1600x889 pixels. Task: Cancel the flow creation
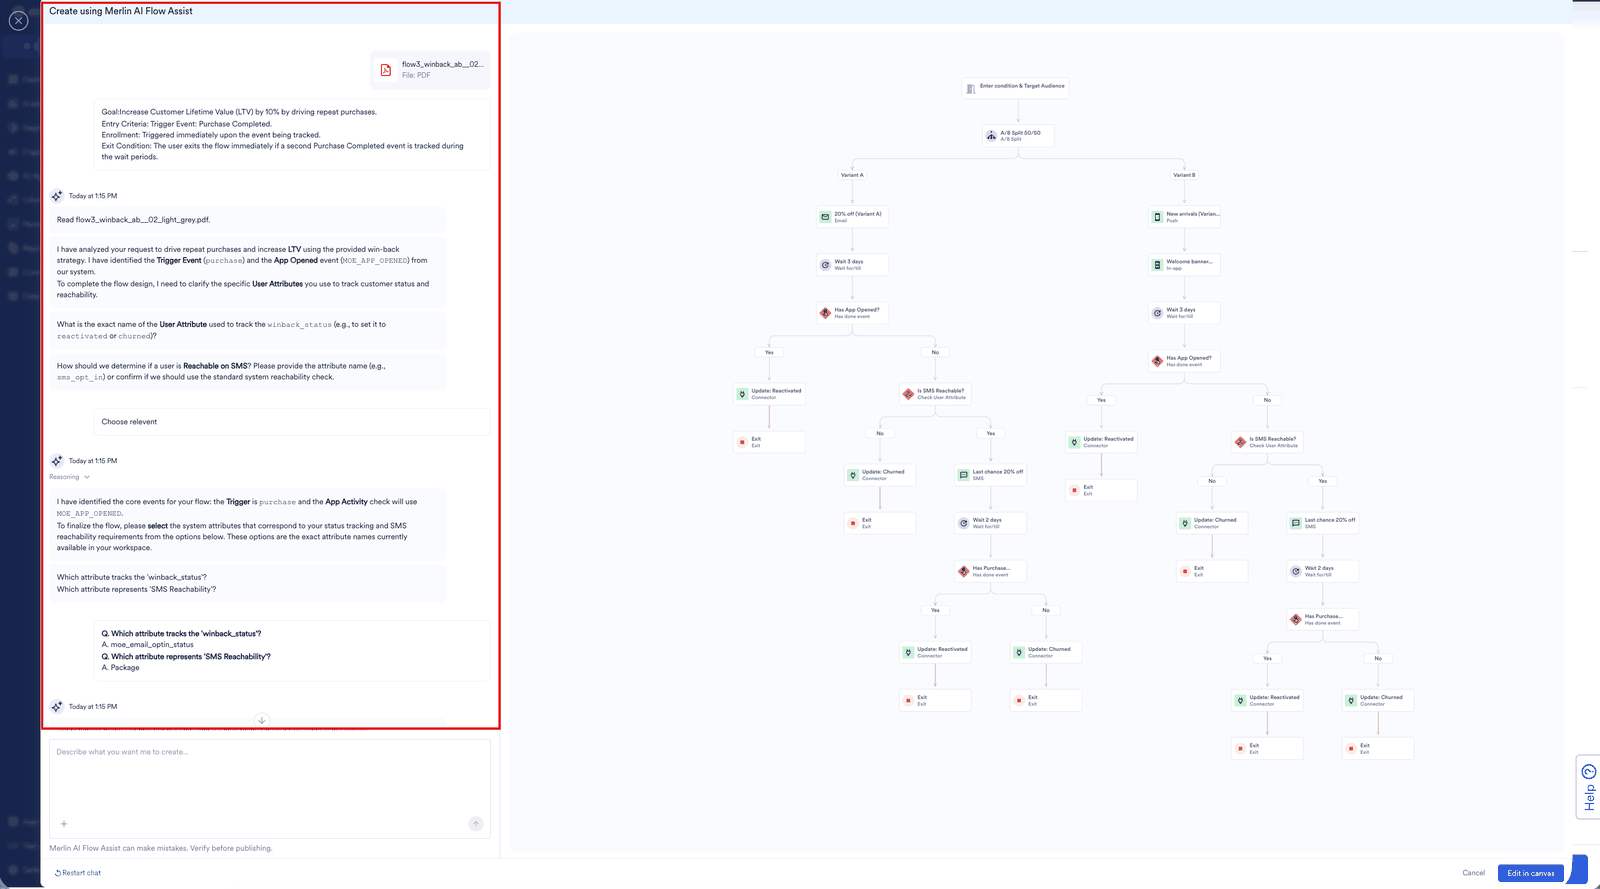point(1473,873)
